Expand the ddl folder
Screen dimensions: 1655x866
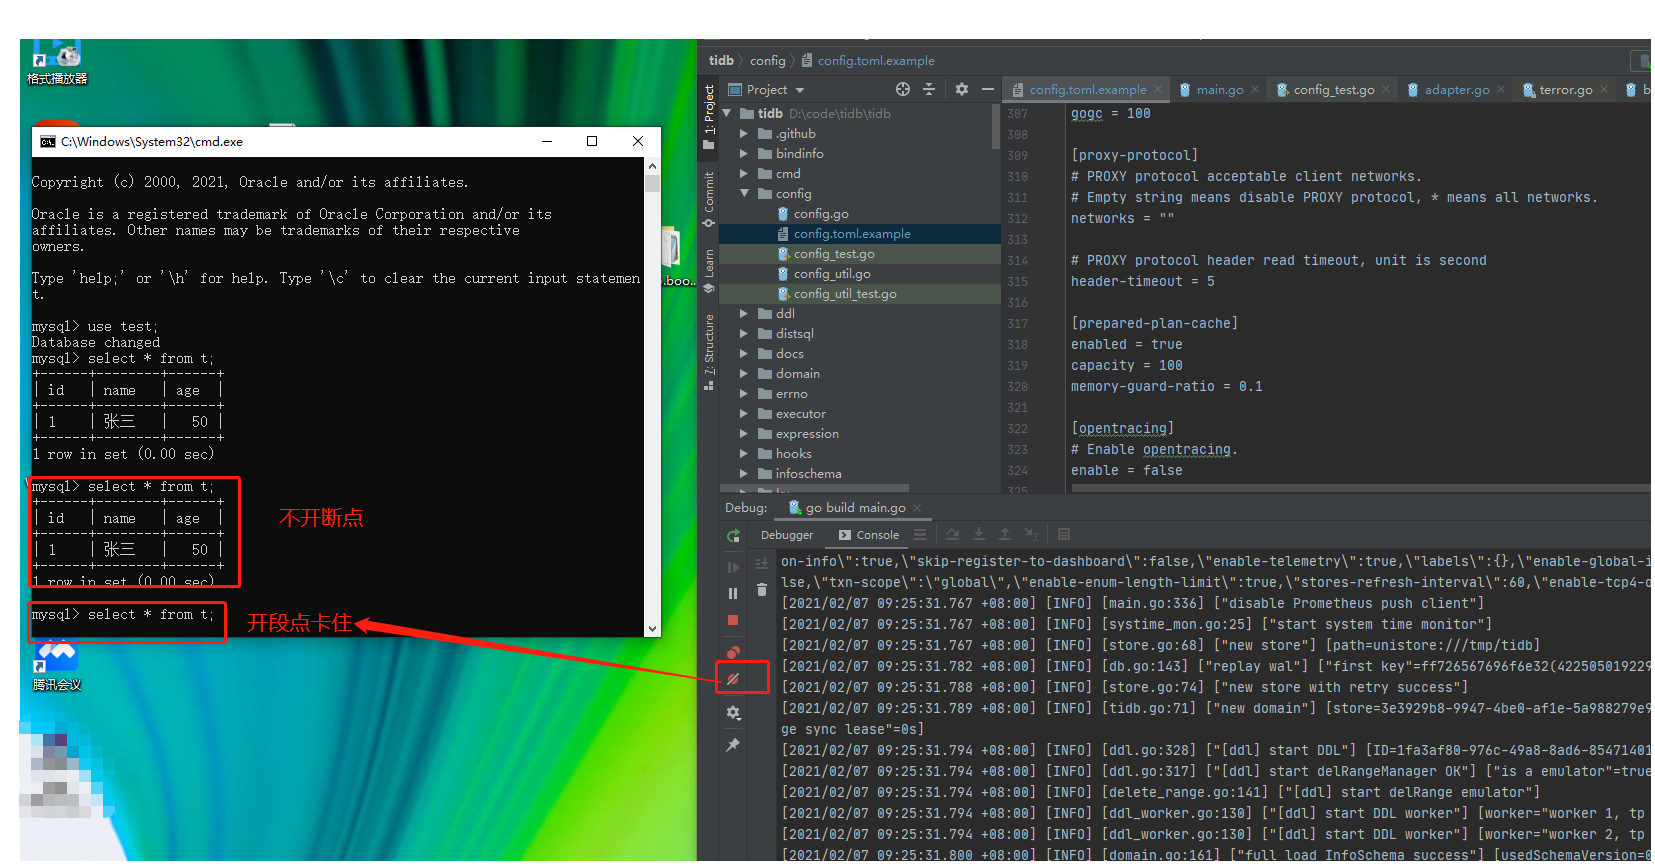pyautogui.click(x=744, y=314)
